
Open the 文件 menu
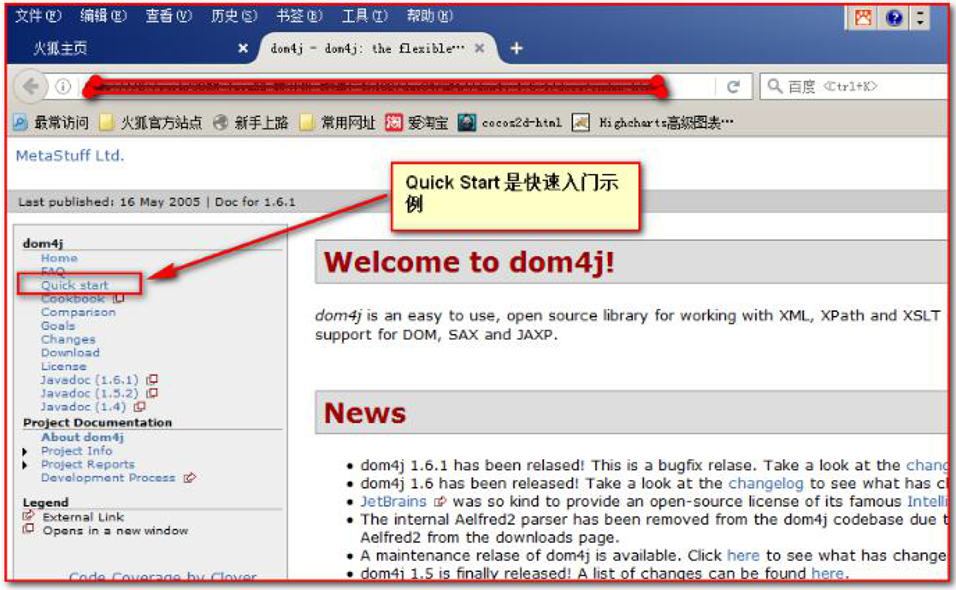pos(37,16)
